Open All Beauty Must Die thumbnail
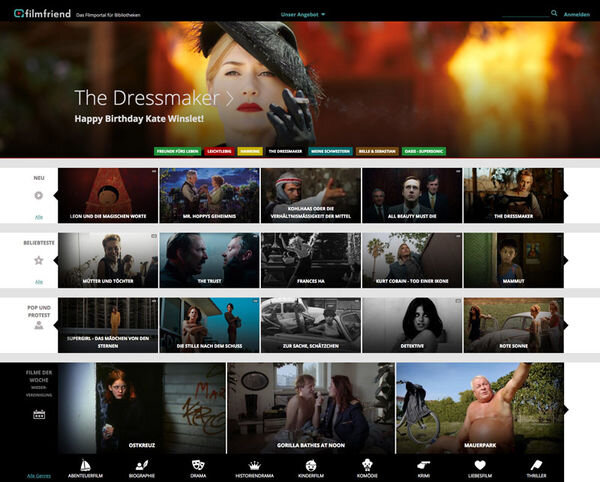Viewport: 600px width, 482px height. 412,195
